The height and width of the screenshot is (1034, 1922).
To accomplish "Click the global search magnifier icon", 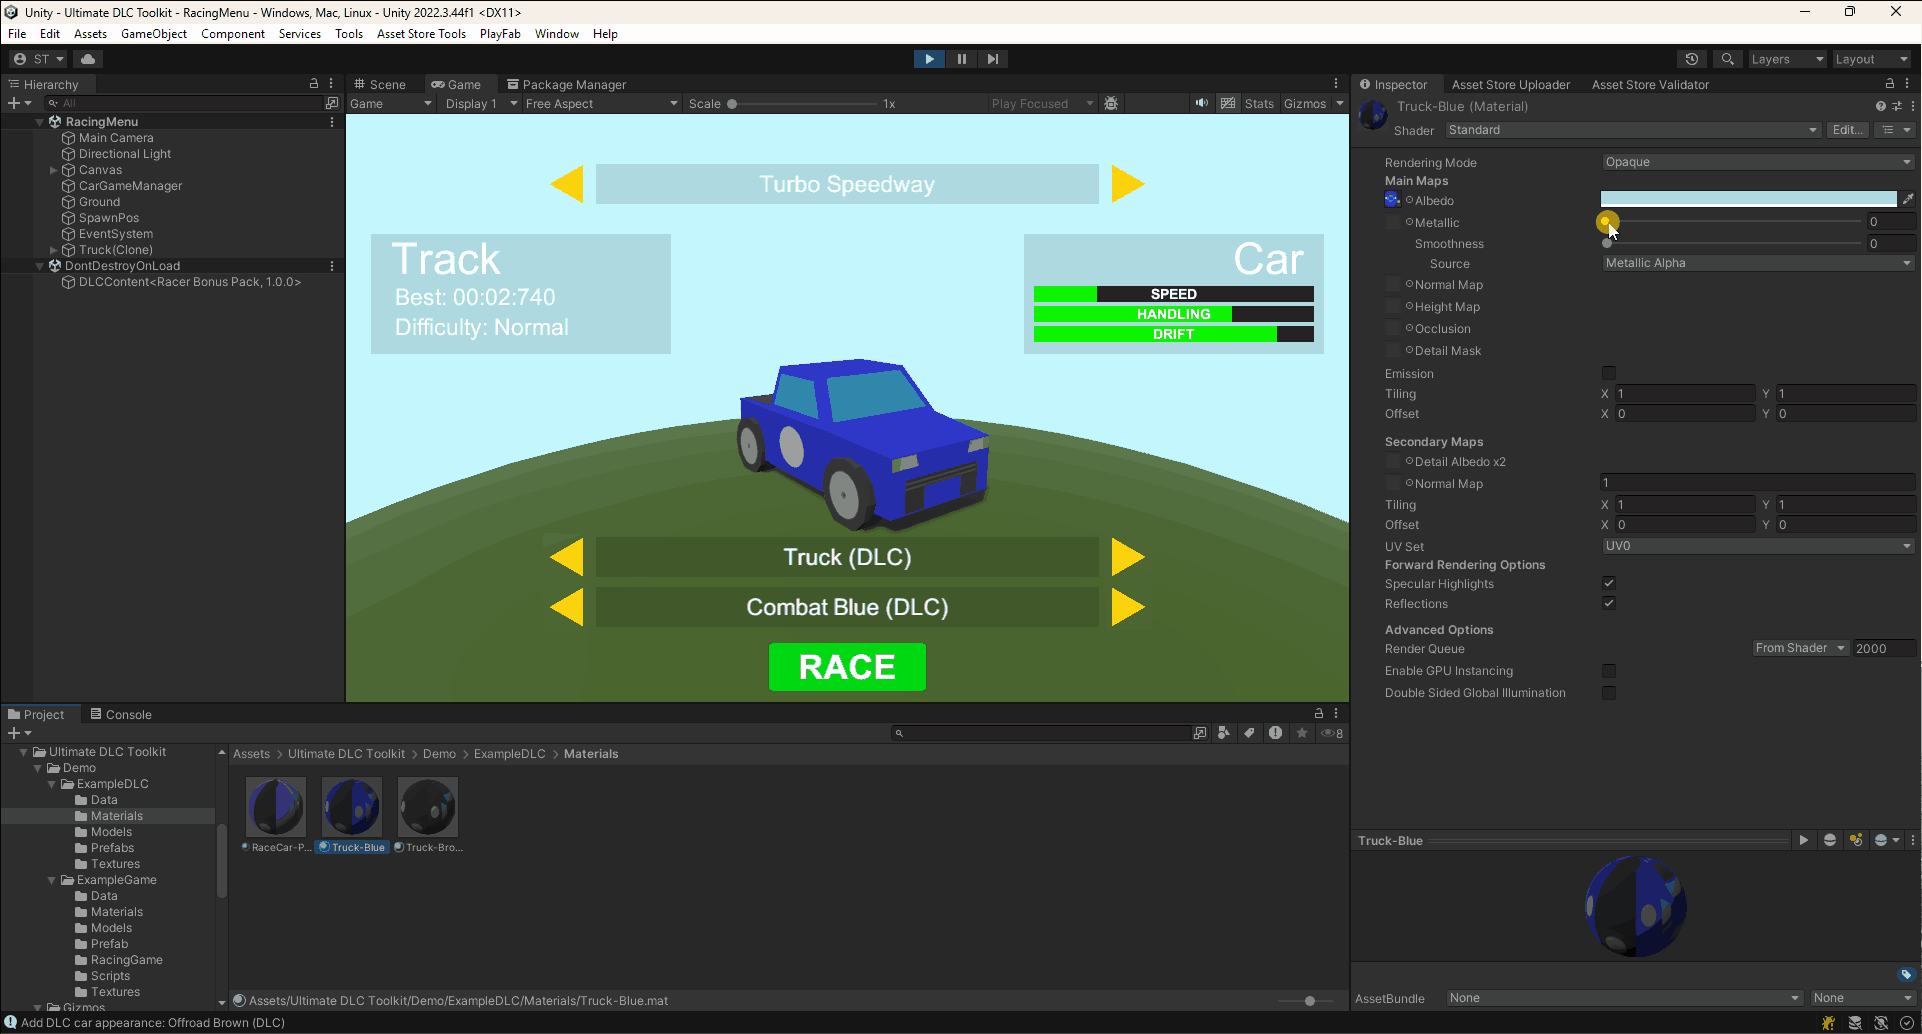I will [1727, 59].
